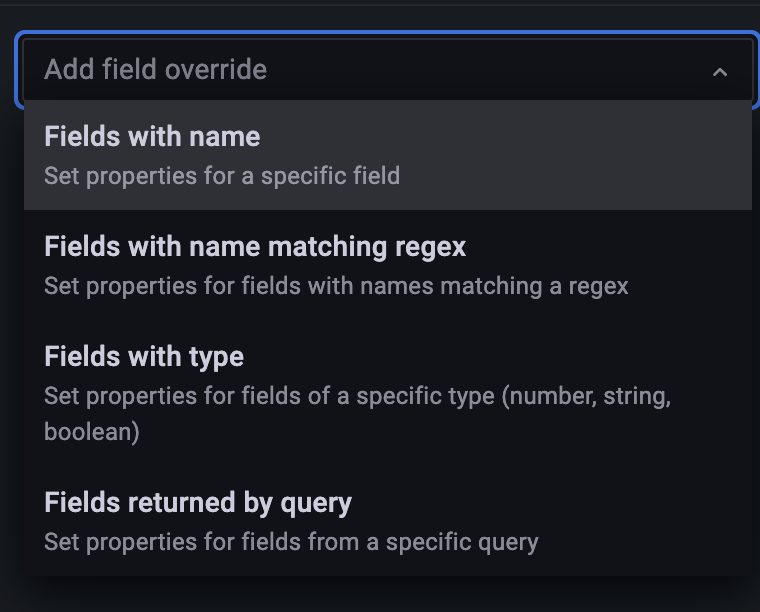The width and height of the screenshot is (760, 612).
Task: Override fields by regex name match
Action: 387,265
